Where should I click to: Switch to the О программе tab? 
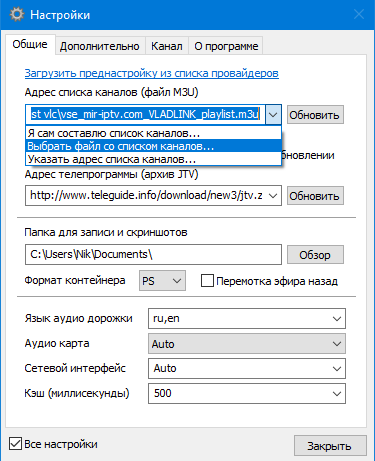(226, 46)
